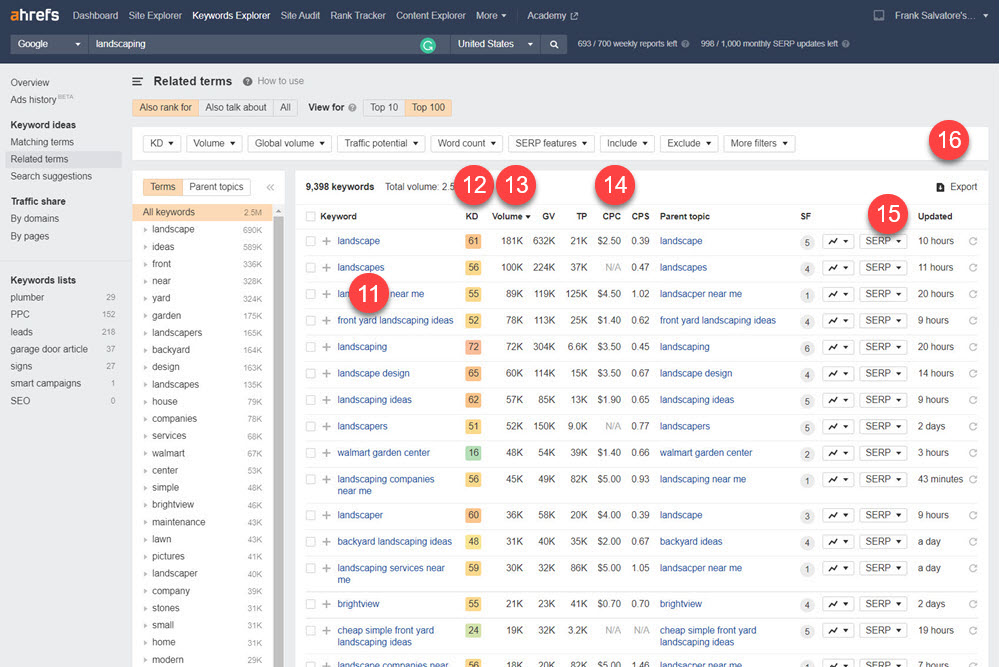Click info icon beside weekly reports left

(x=686, y=44)
